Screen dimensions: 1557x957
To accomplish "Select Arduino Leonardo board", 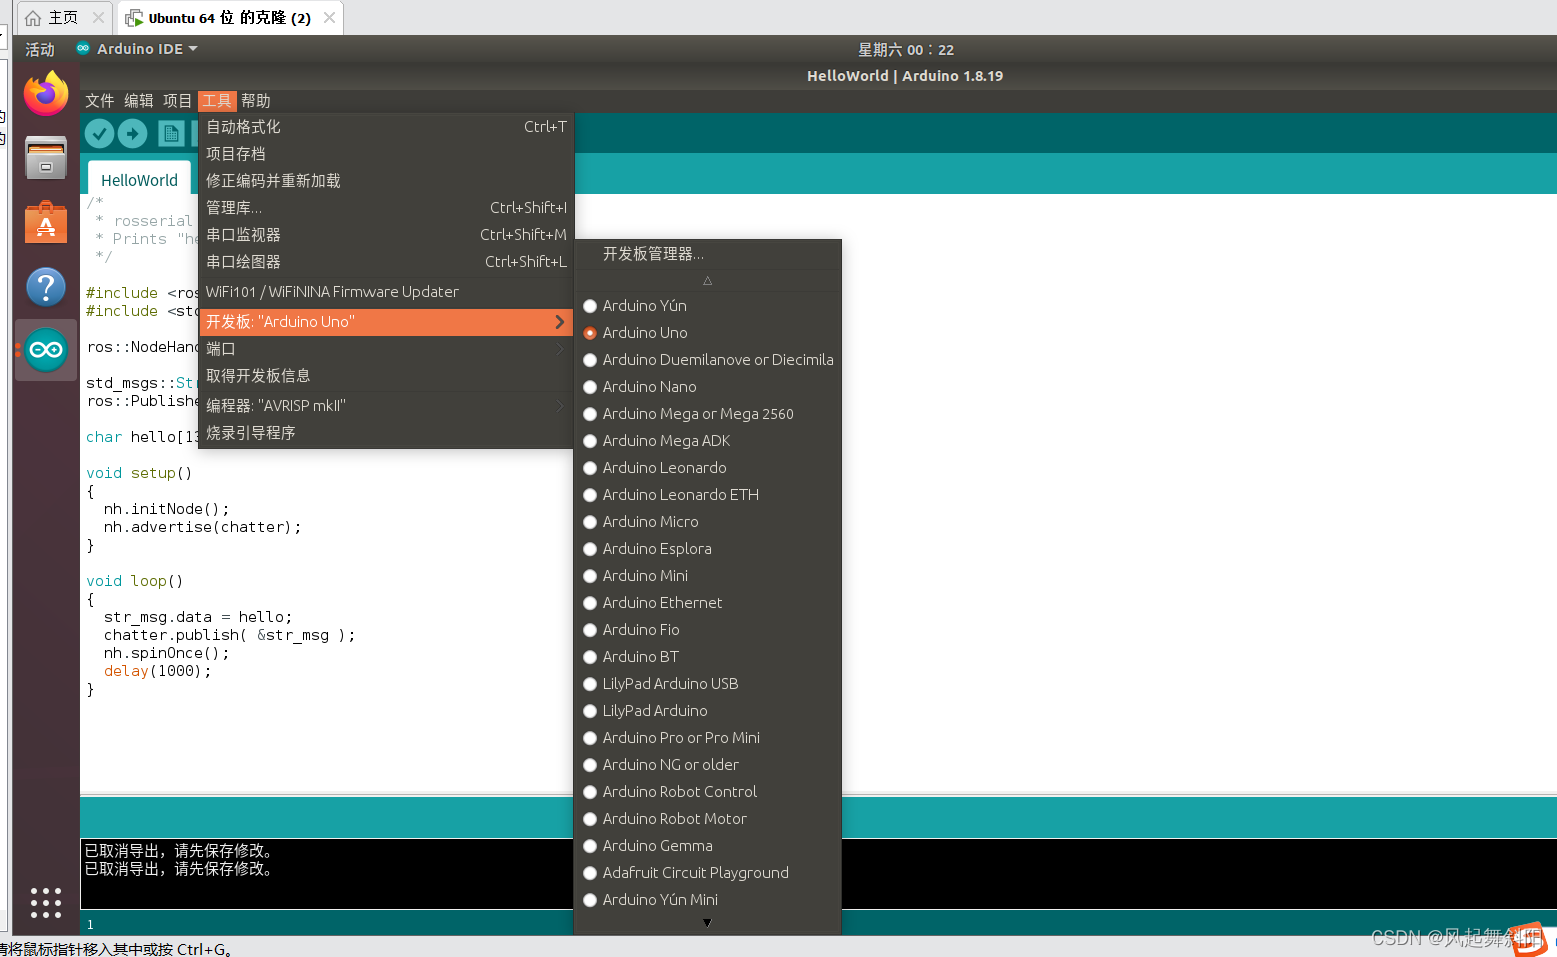I will click(708, 468).
